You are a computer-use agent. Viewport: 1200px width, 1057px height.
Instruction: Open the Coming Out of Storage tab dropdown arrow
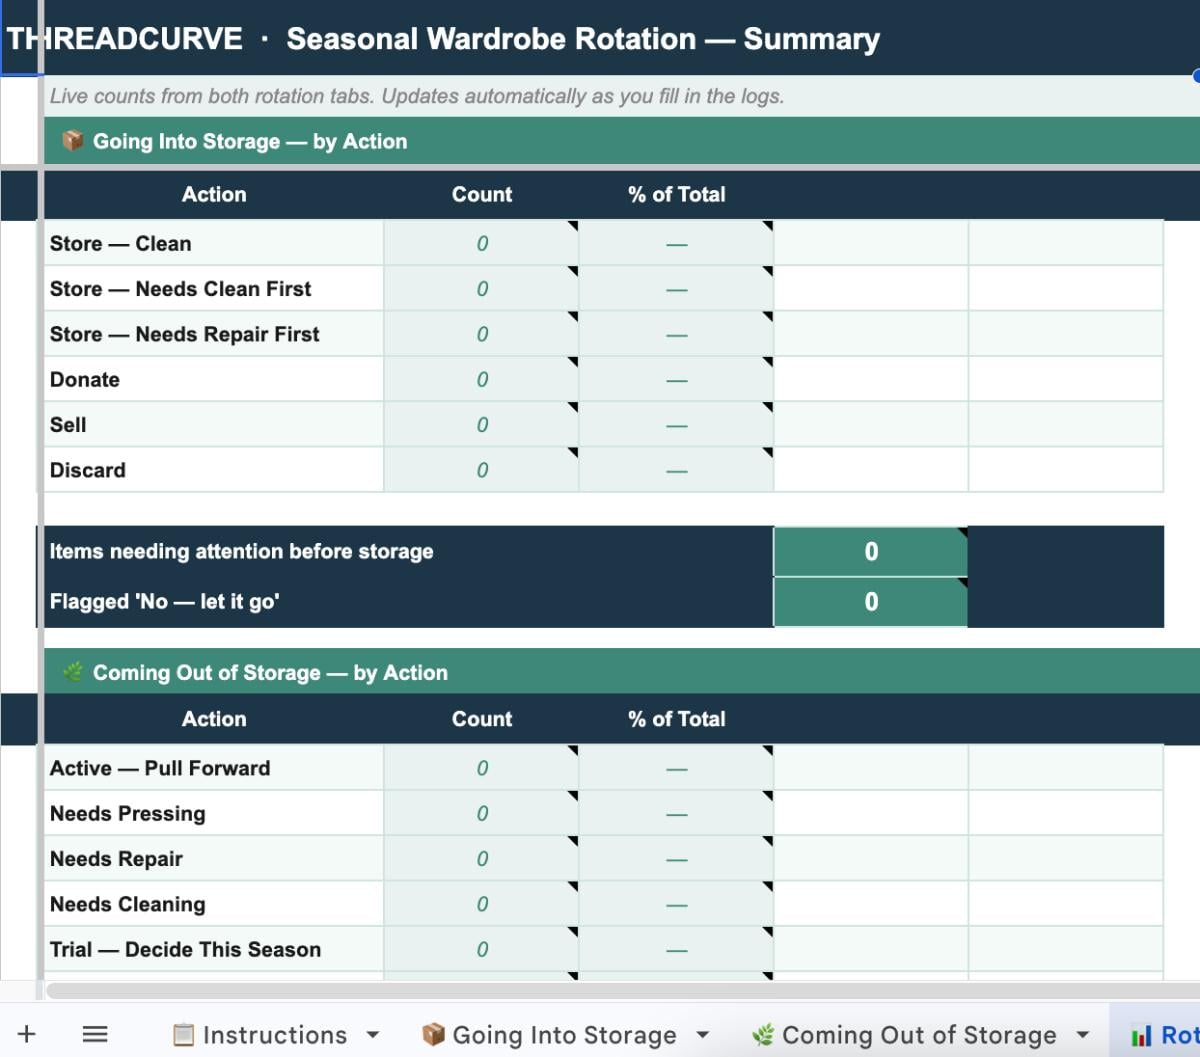pos(1082,1035)
